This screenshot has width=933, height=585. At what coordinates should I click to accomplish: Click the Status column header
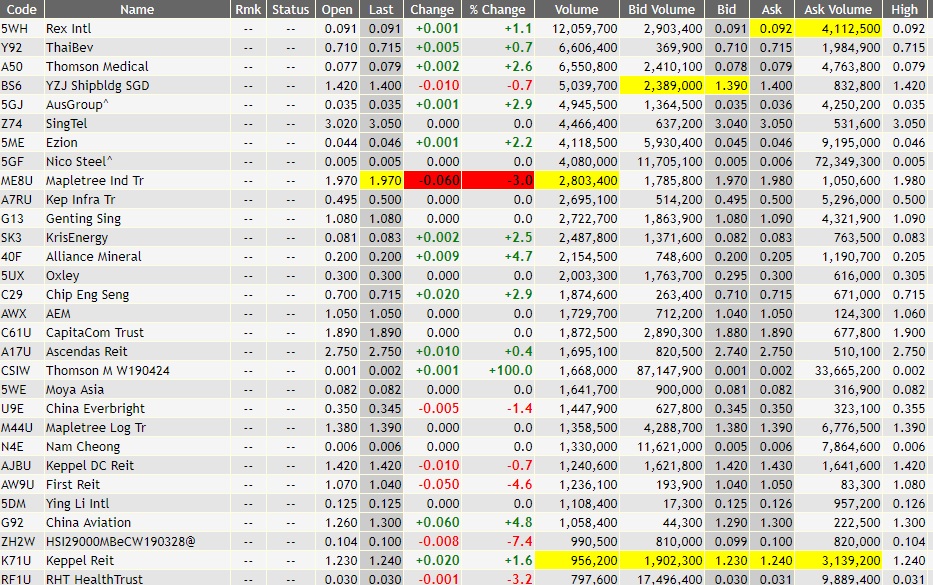(290, 9)
